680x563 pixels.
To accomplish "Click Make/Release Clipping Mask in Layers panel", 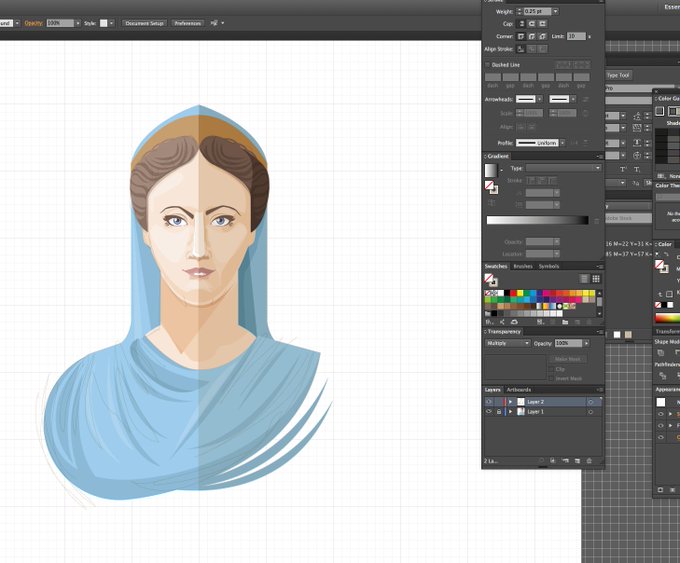I will 552,461.
